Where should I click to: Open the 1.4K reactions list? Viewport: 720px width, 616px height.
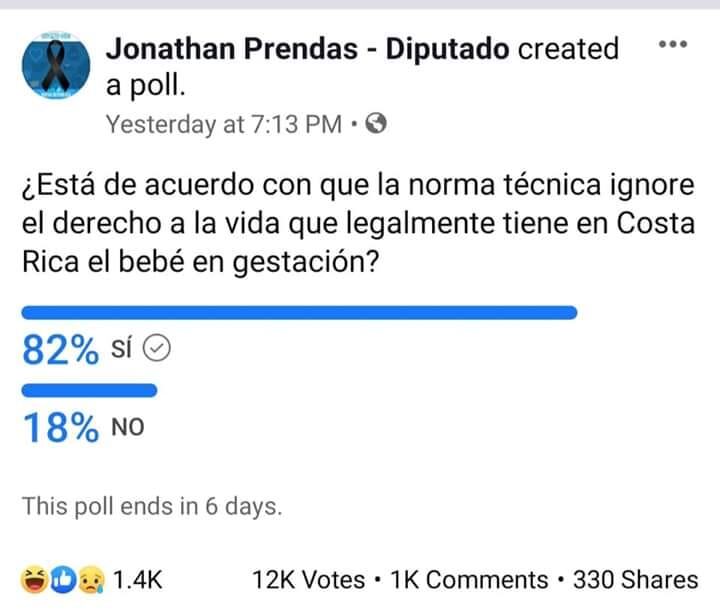click(x=137, y=580)
